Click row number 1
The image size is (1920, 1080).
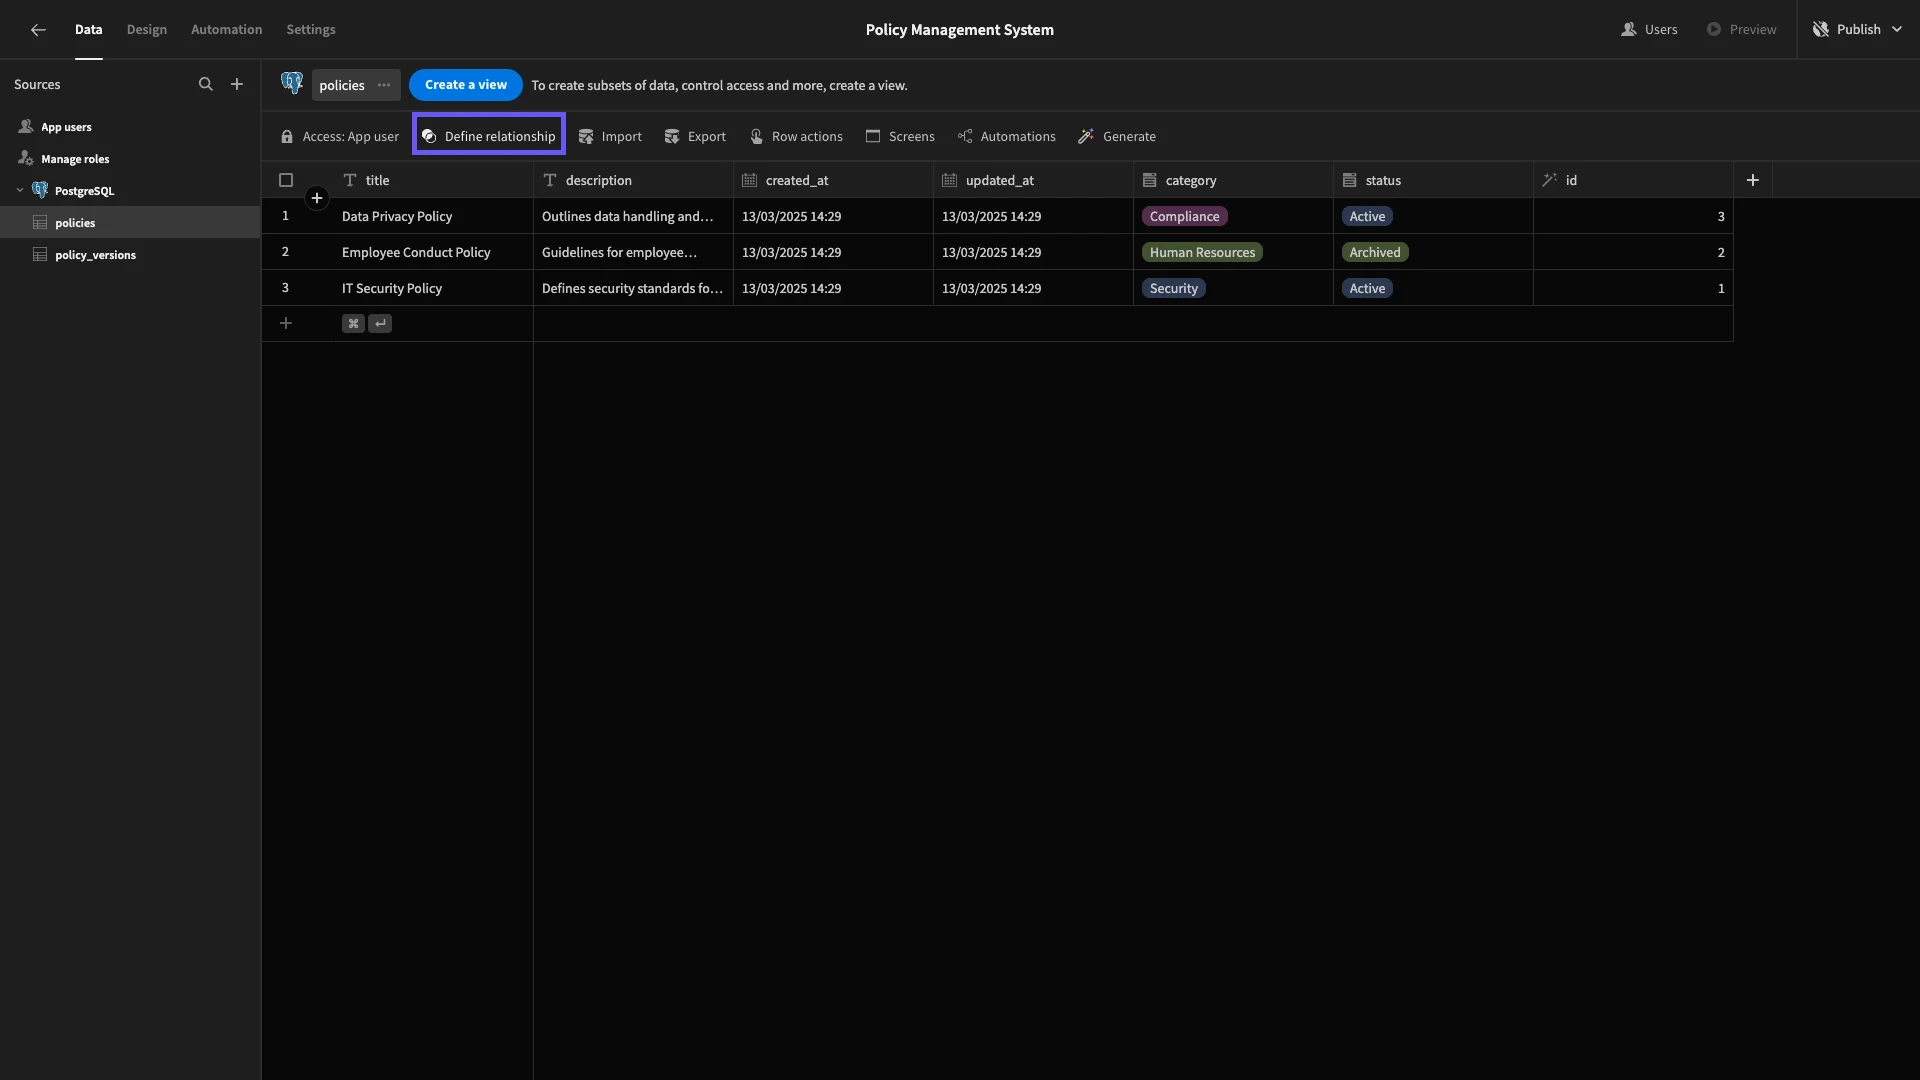[285, 216]
